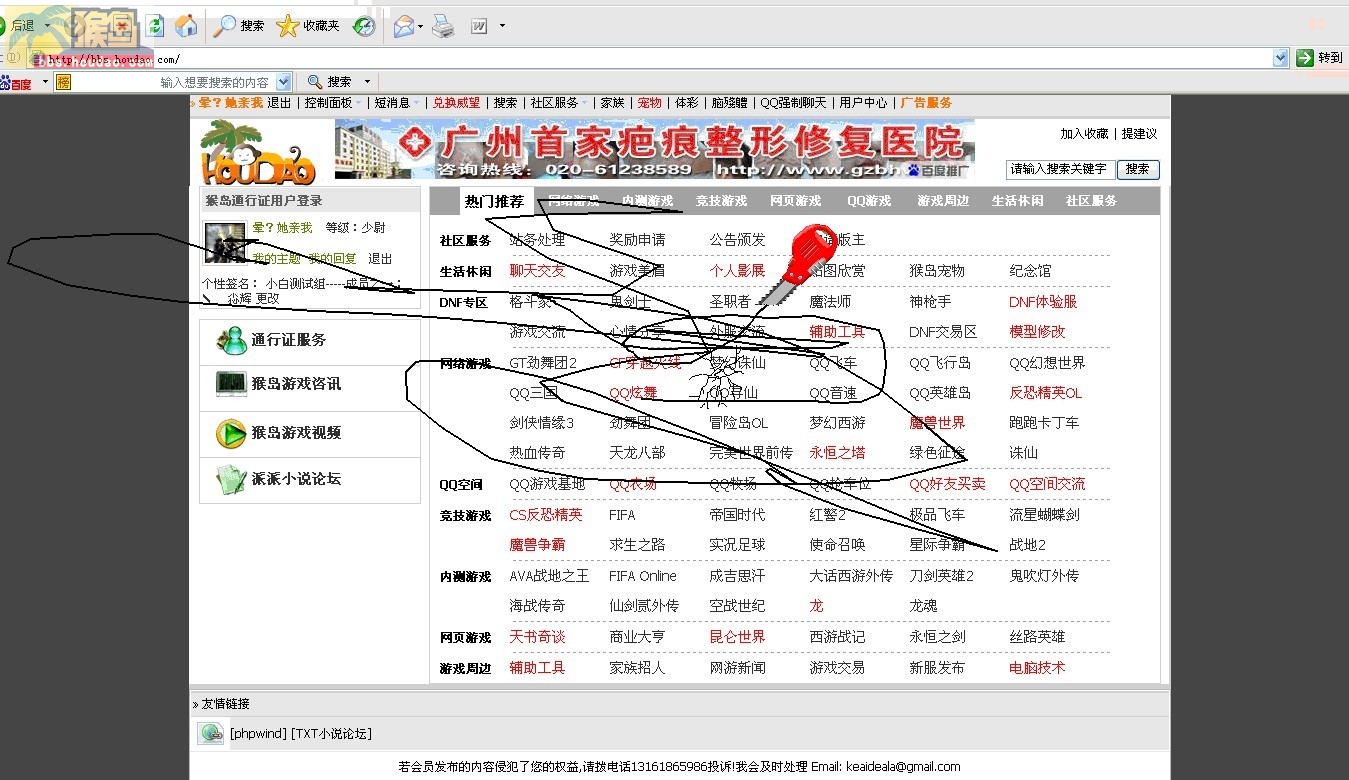Open the AVA战地之王 forum link
The image size is (1349, 780).
(549, 576)
